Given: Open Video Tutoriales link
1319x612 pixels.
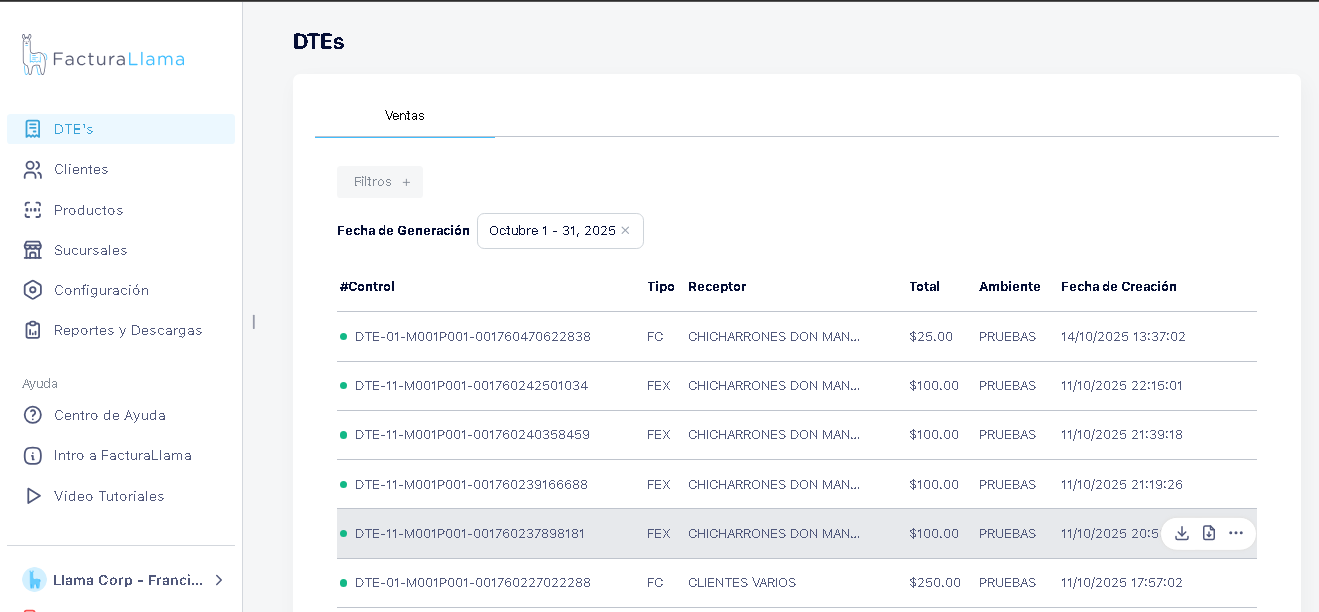Looking at the screenshot, I should click(108, 496).
